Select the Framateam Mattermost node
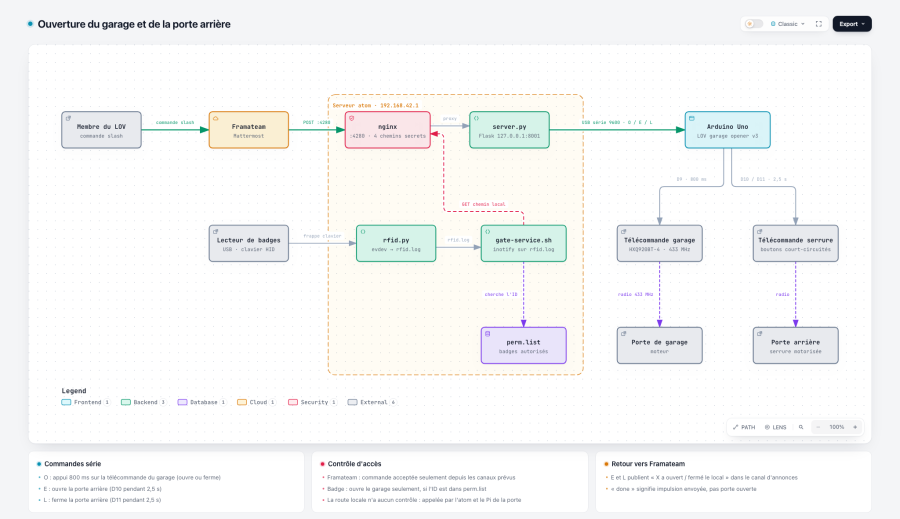The height and width of the screenshot is (519, 900). pos(249,130)
